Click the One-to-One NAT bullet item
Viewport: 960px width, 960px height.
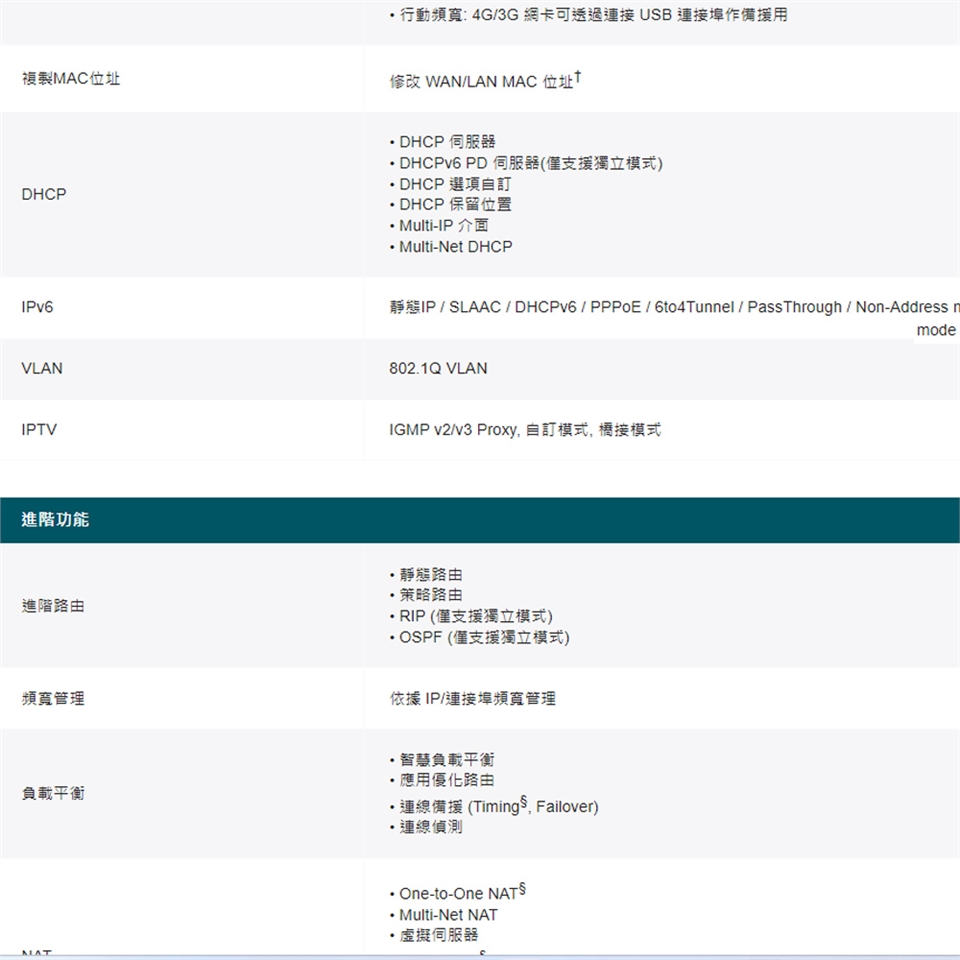pyautogui.click(x=456, y=894)
